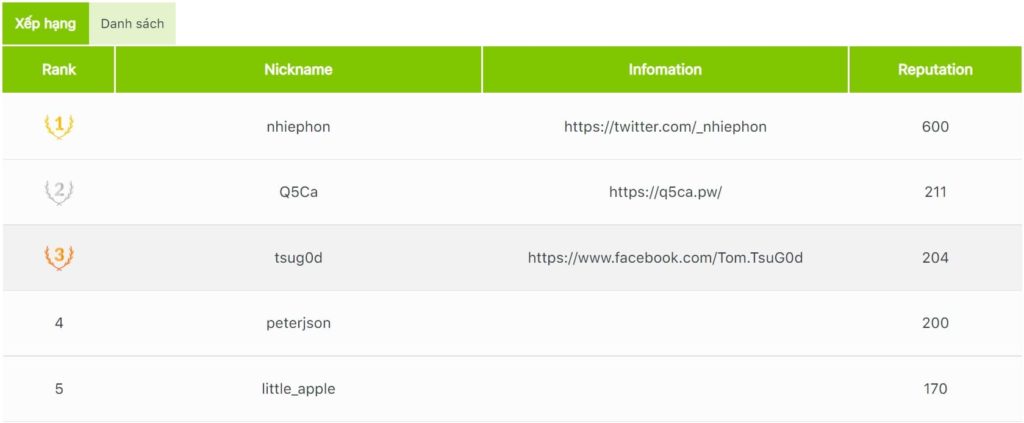Click the rank number 4 cell
1024x423 pixels.
[59, 323]
